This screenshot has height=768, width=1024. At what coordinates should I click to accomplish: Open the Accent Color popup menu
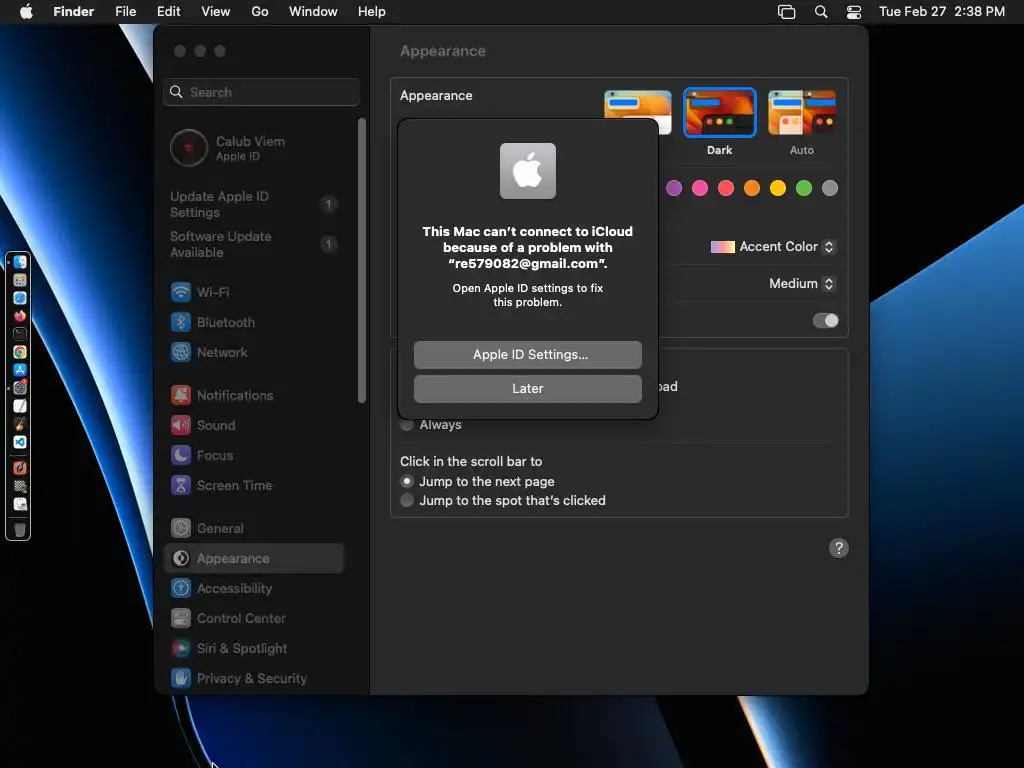773,247
